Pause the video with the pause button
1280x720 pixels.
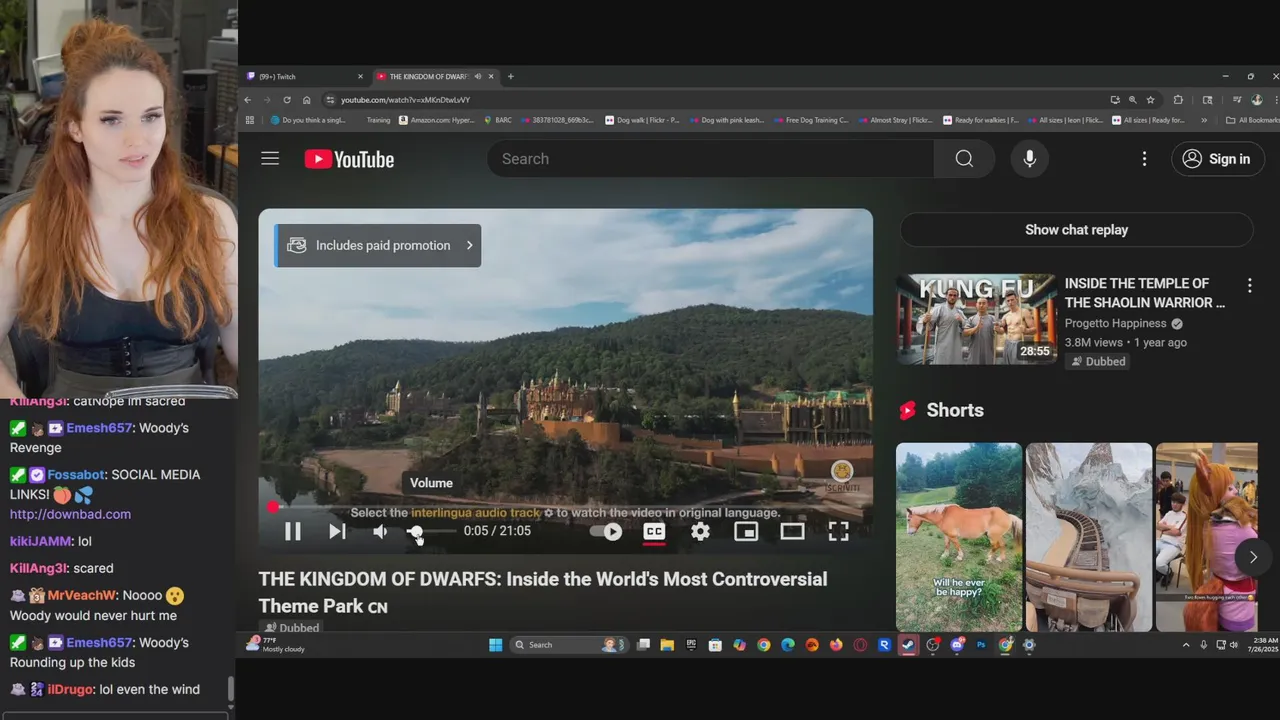pyautogui.click(x=292, y=532)
